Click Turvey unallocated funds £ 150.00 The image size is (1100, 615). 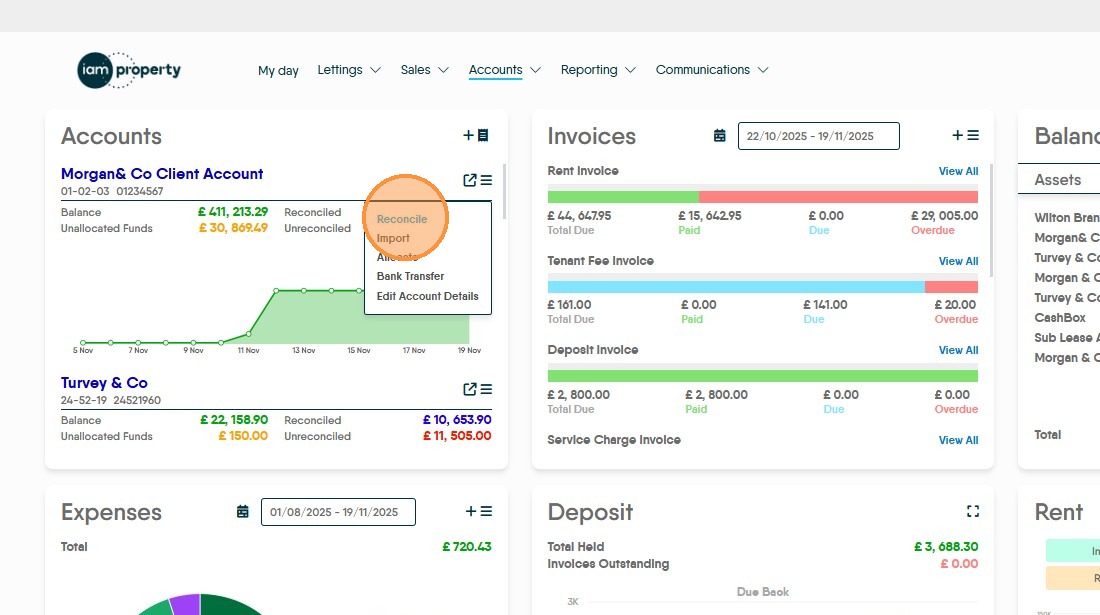point(243,435)
